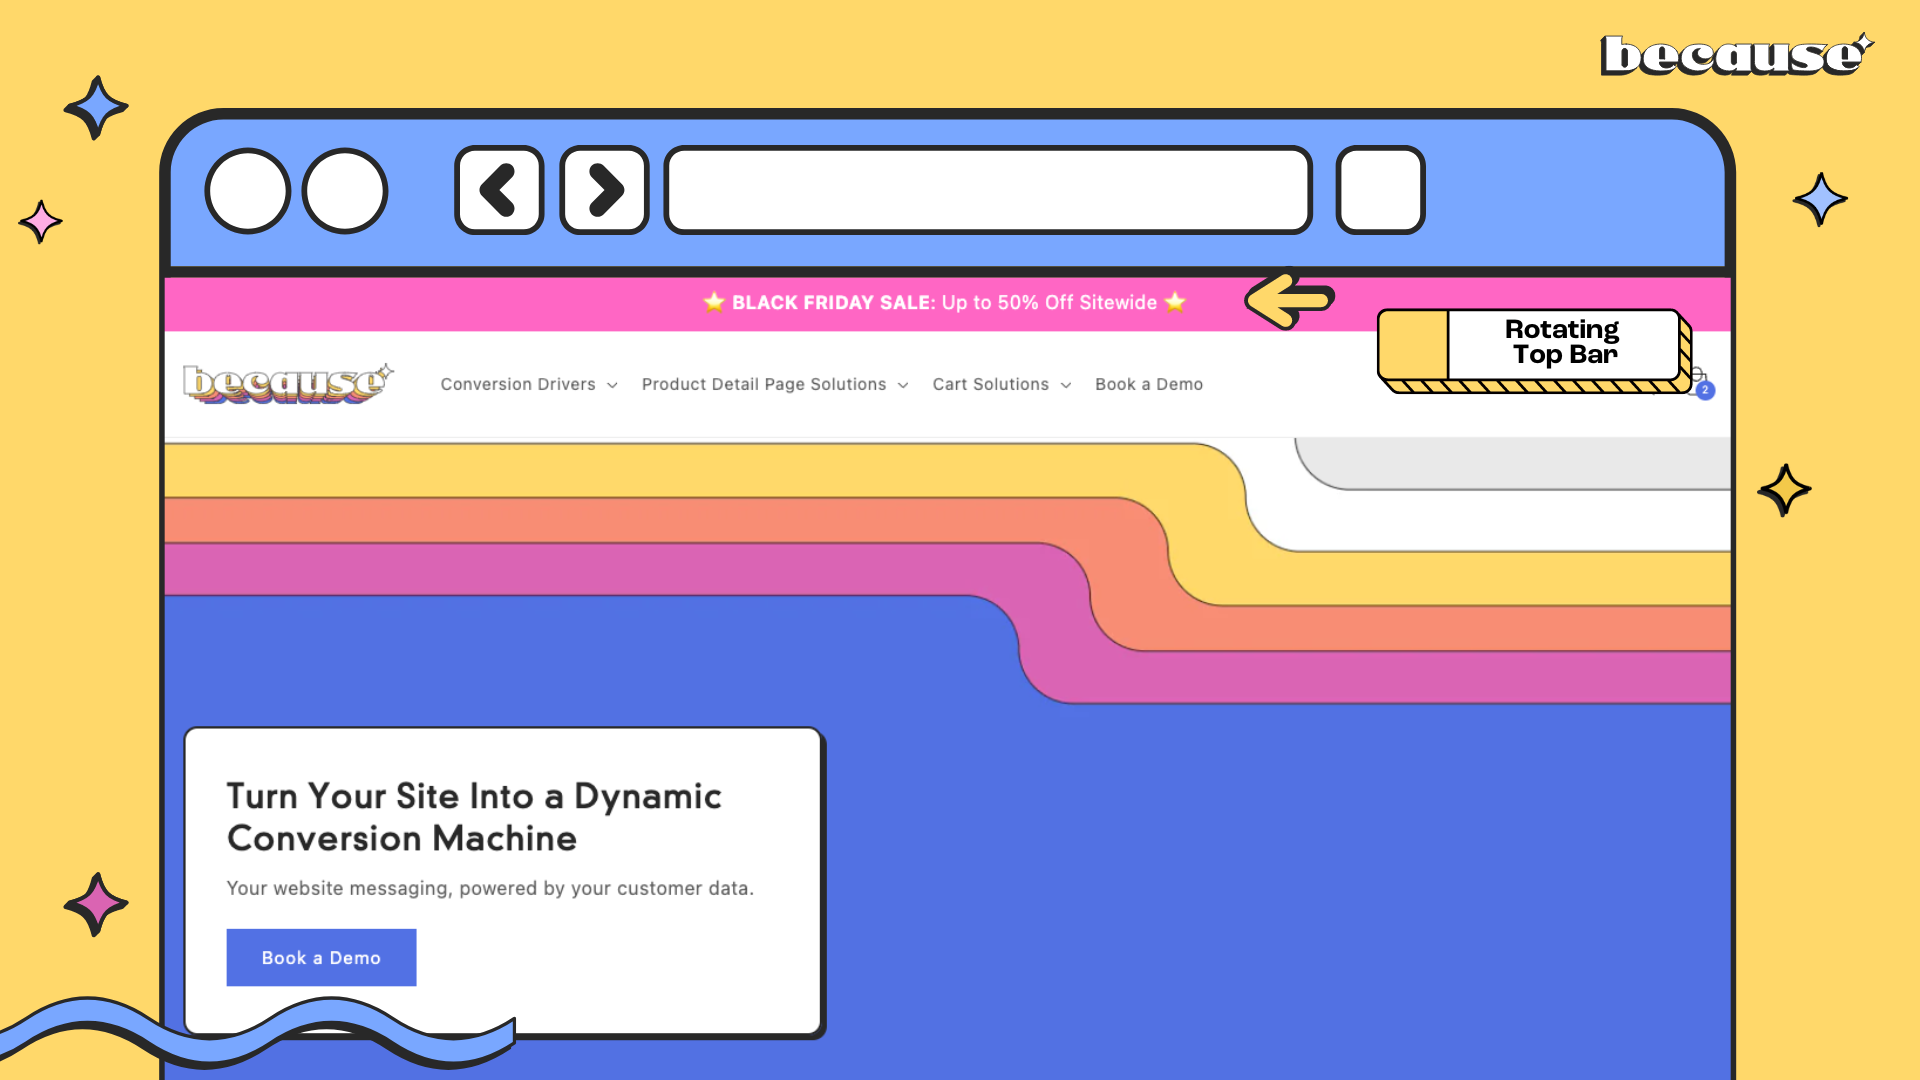Click yellow swatch on Rotating Top Bar label

[1413, 344]
